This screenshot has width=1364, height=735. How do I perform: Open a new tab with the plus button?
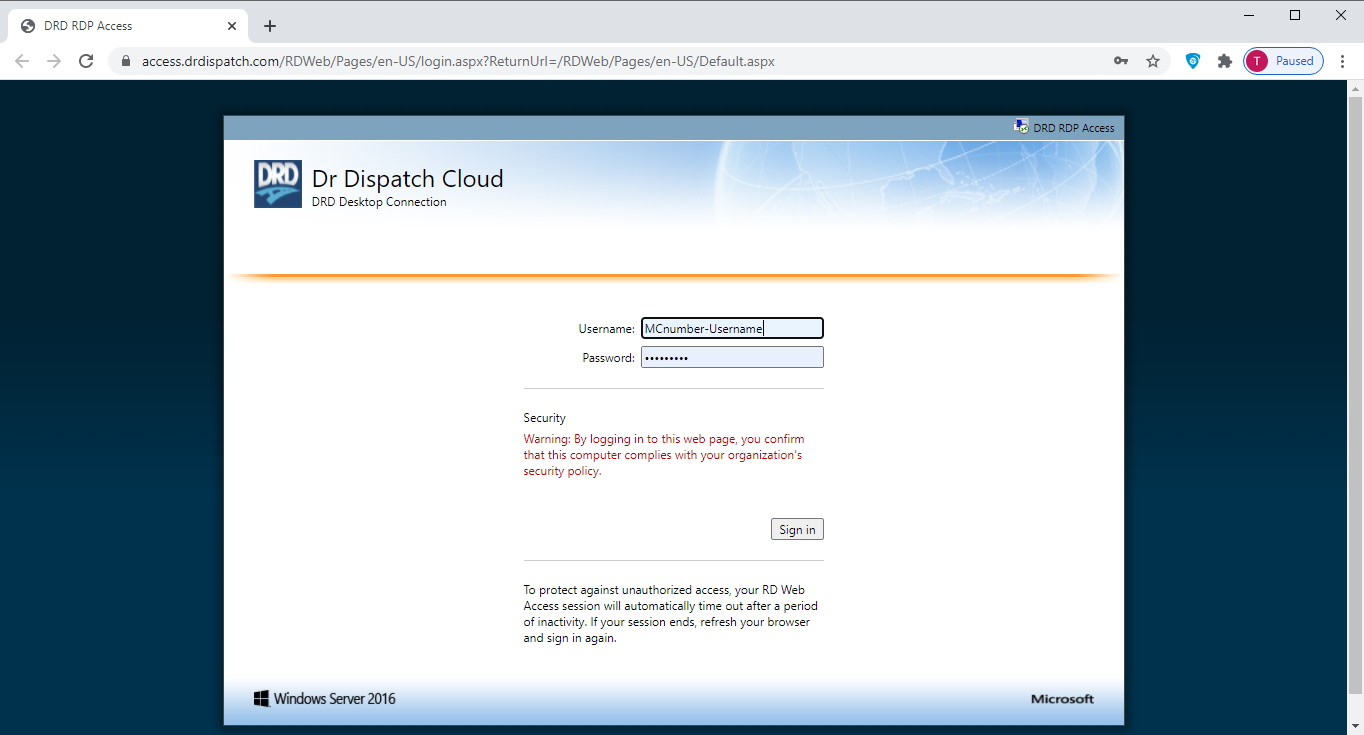(270, 26)
